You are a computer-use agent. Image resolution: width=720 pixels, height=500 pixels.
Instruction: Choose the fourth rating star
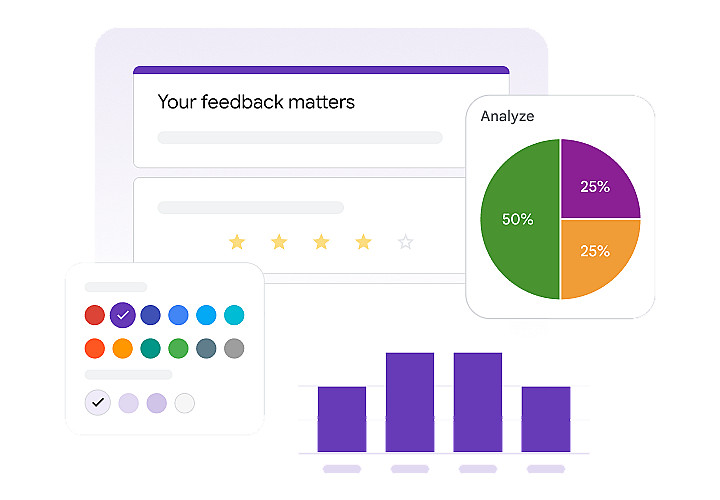coord(363,242)
